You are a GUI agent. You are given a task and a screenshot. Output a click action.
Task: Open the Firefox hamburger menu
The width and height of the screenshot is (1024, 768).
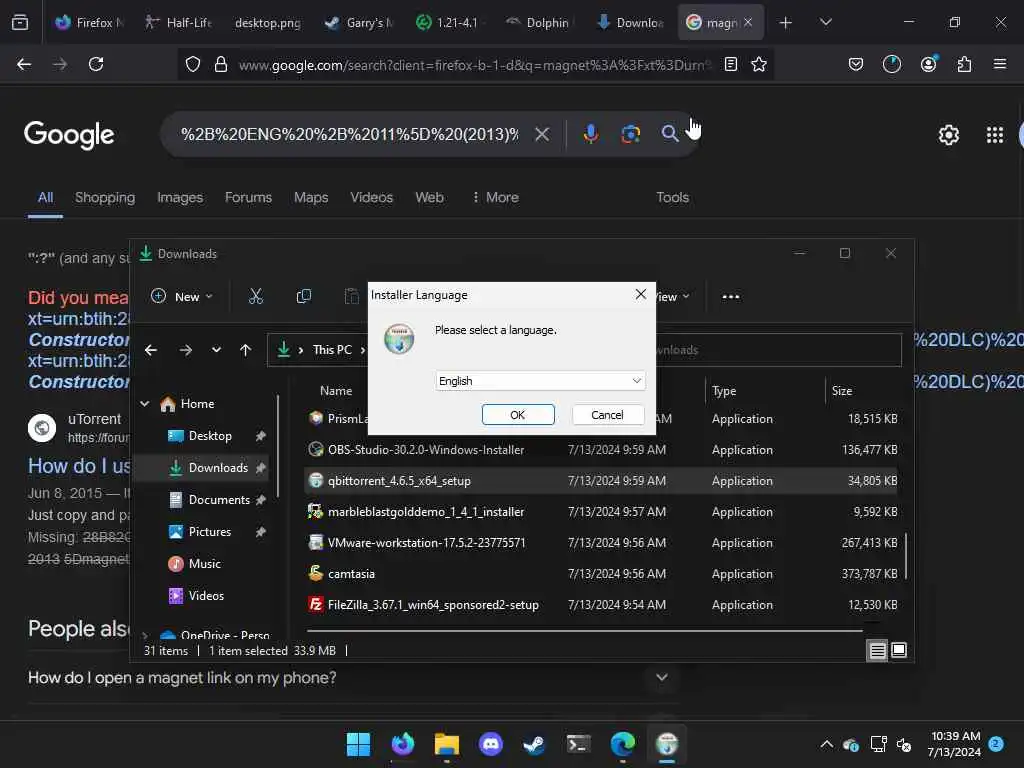tap(1000, 64)
